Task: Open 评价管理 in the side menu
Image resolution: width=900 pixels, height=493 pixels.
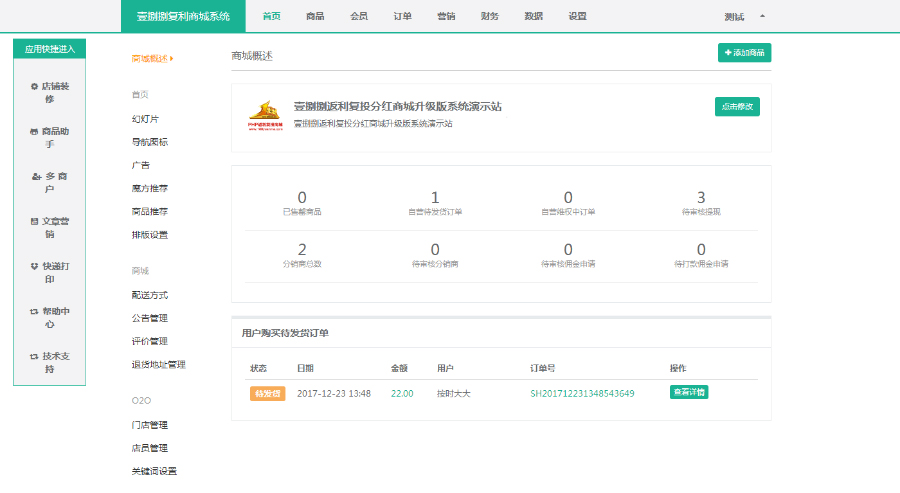Action: 150,341
